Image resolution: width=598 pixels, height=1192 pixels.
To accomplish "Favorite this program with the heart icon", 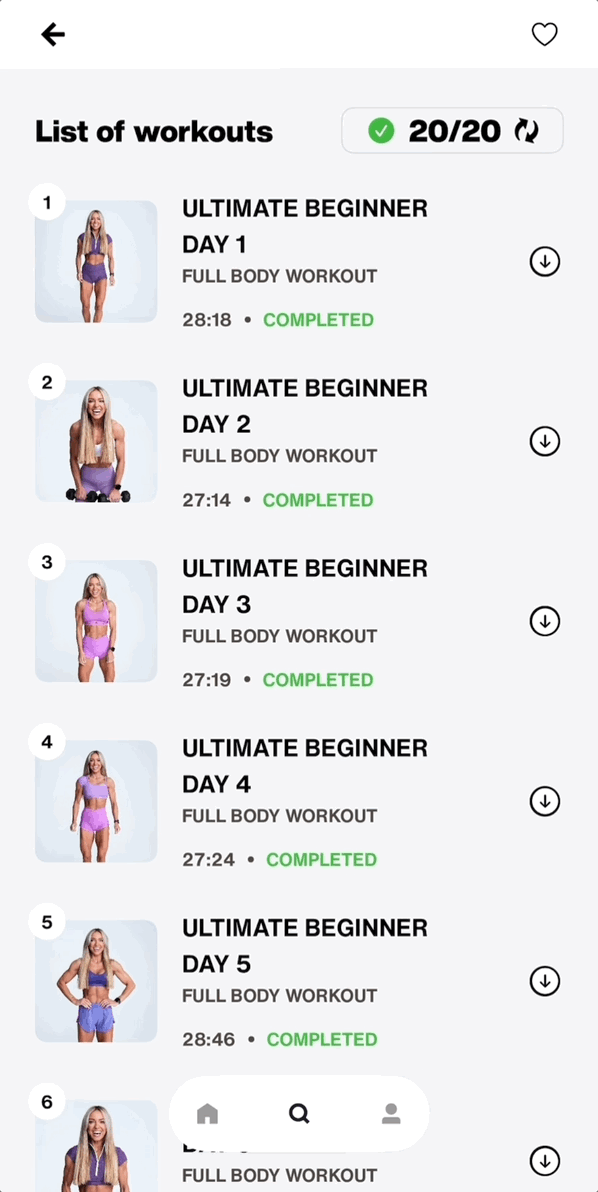I will click(544, 34).
